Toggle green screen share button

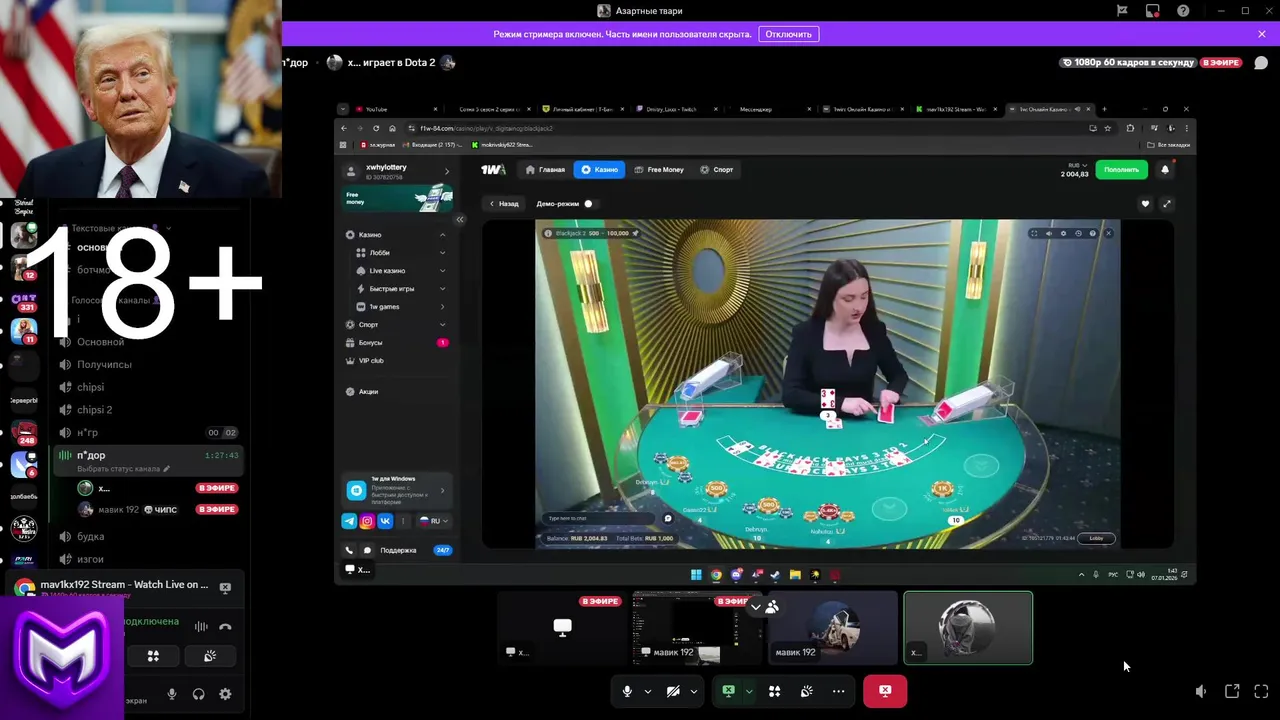point(729,691)
